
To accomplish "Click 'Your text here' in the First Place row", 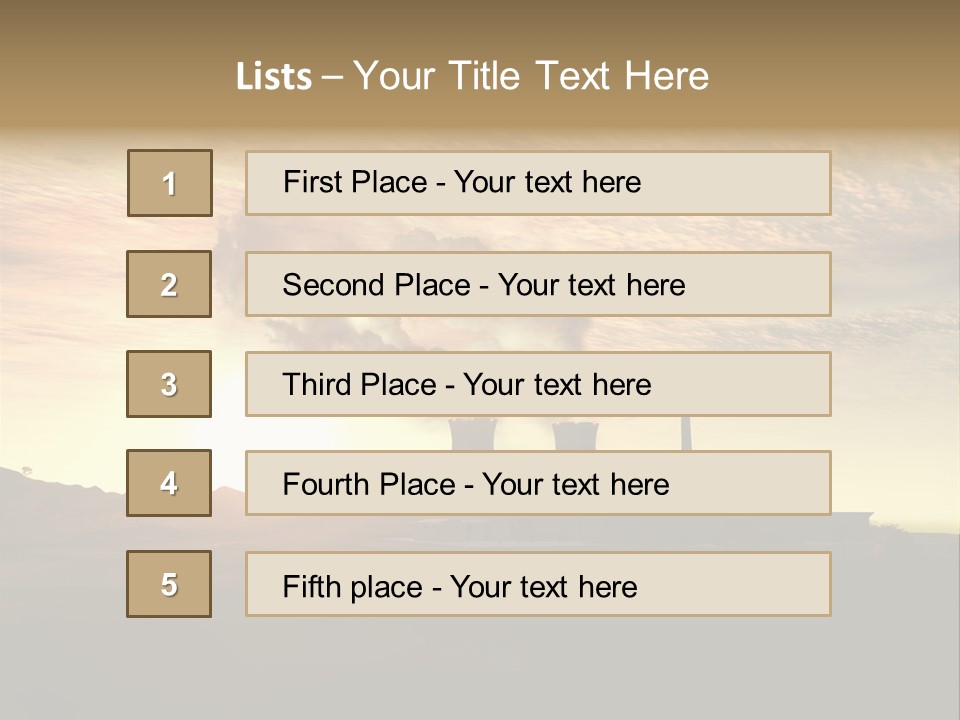I will click(x=547, y=182).
